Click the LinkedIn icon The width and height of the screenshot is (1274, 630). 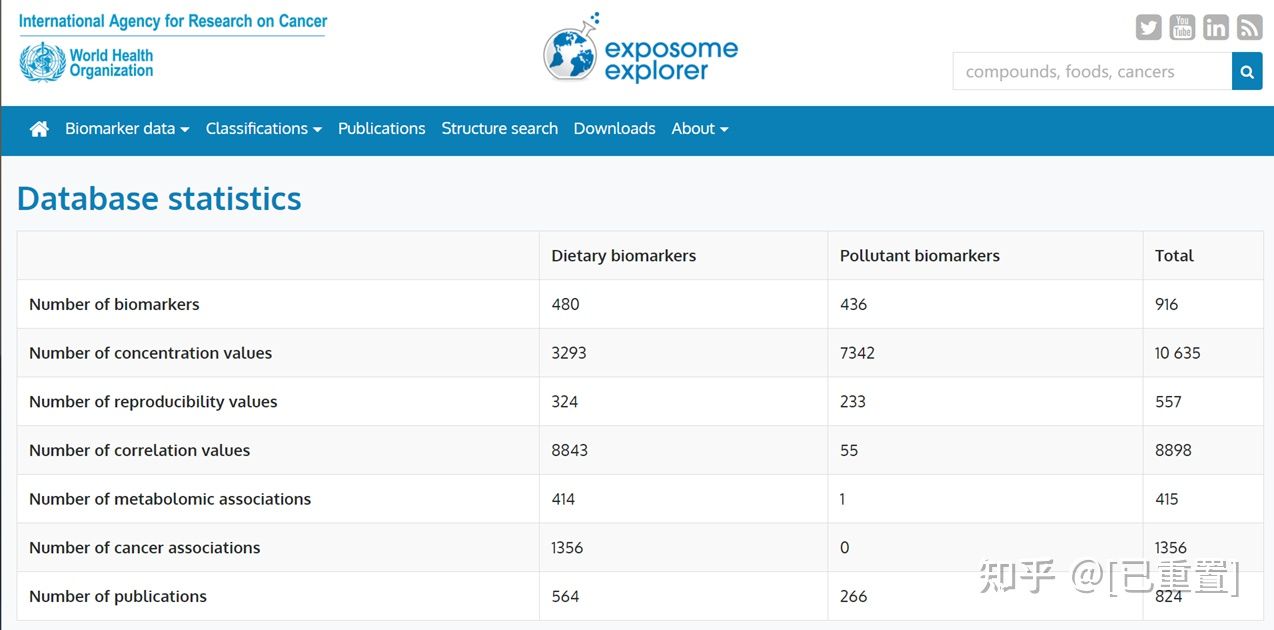pos(1216,28)
